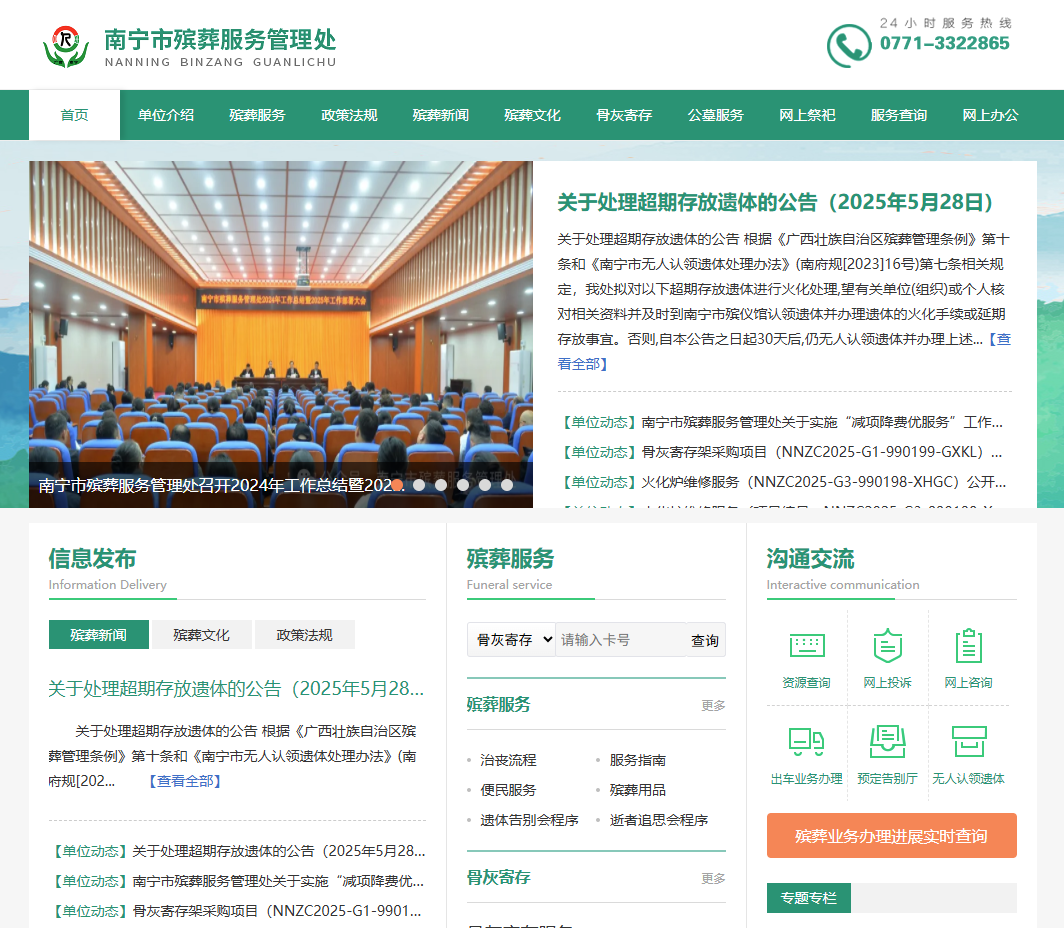
Task: Open 遗体告别会程序 link
Action: click(529, 819)
